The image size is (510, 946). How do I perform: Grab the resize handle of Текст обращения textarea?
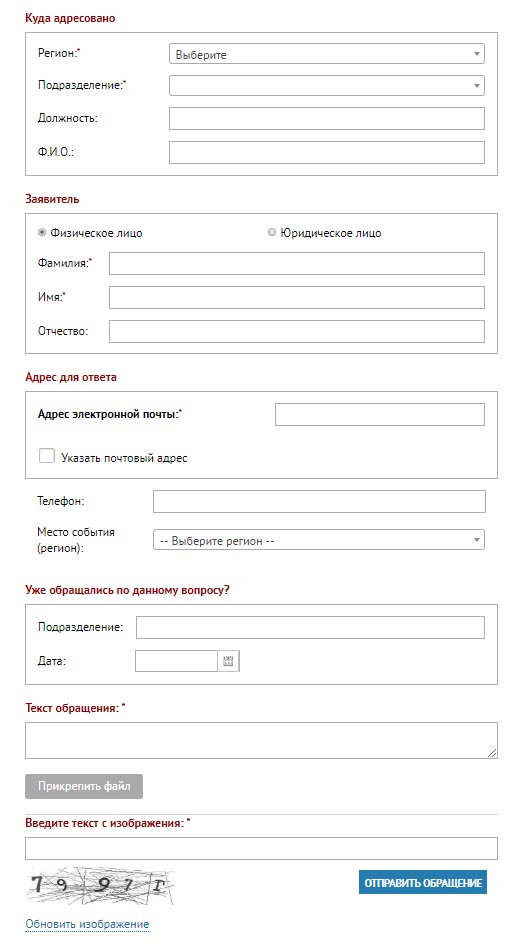[x=492, y=752]
